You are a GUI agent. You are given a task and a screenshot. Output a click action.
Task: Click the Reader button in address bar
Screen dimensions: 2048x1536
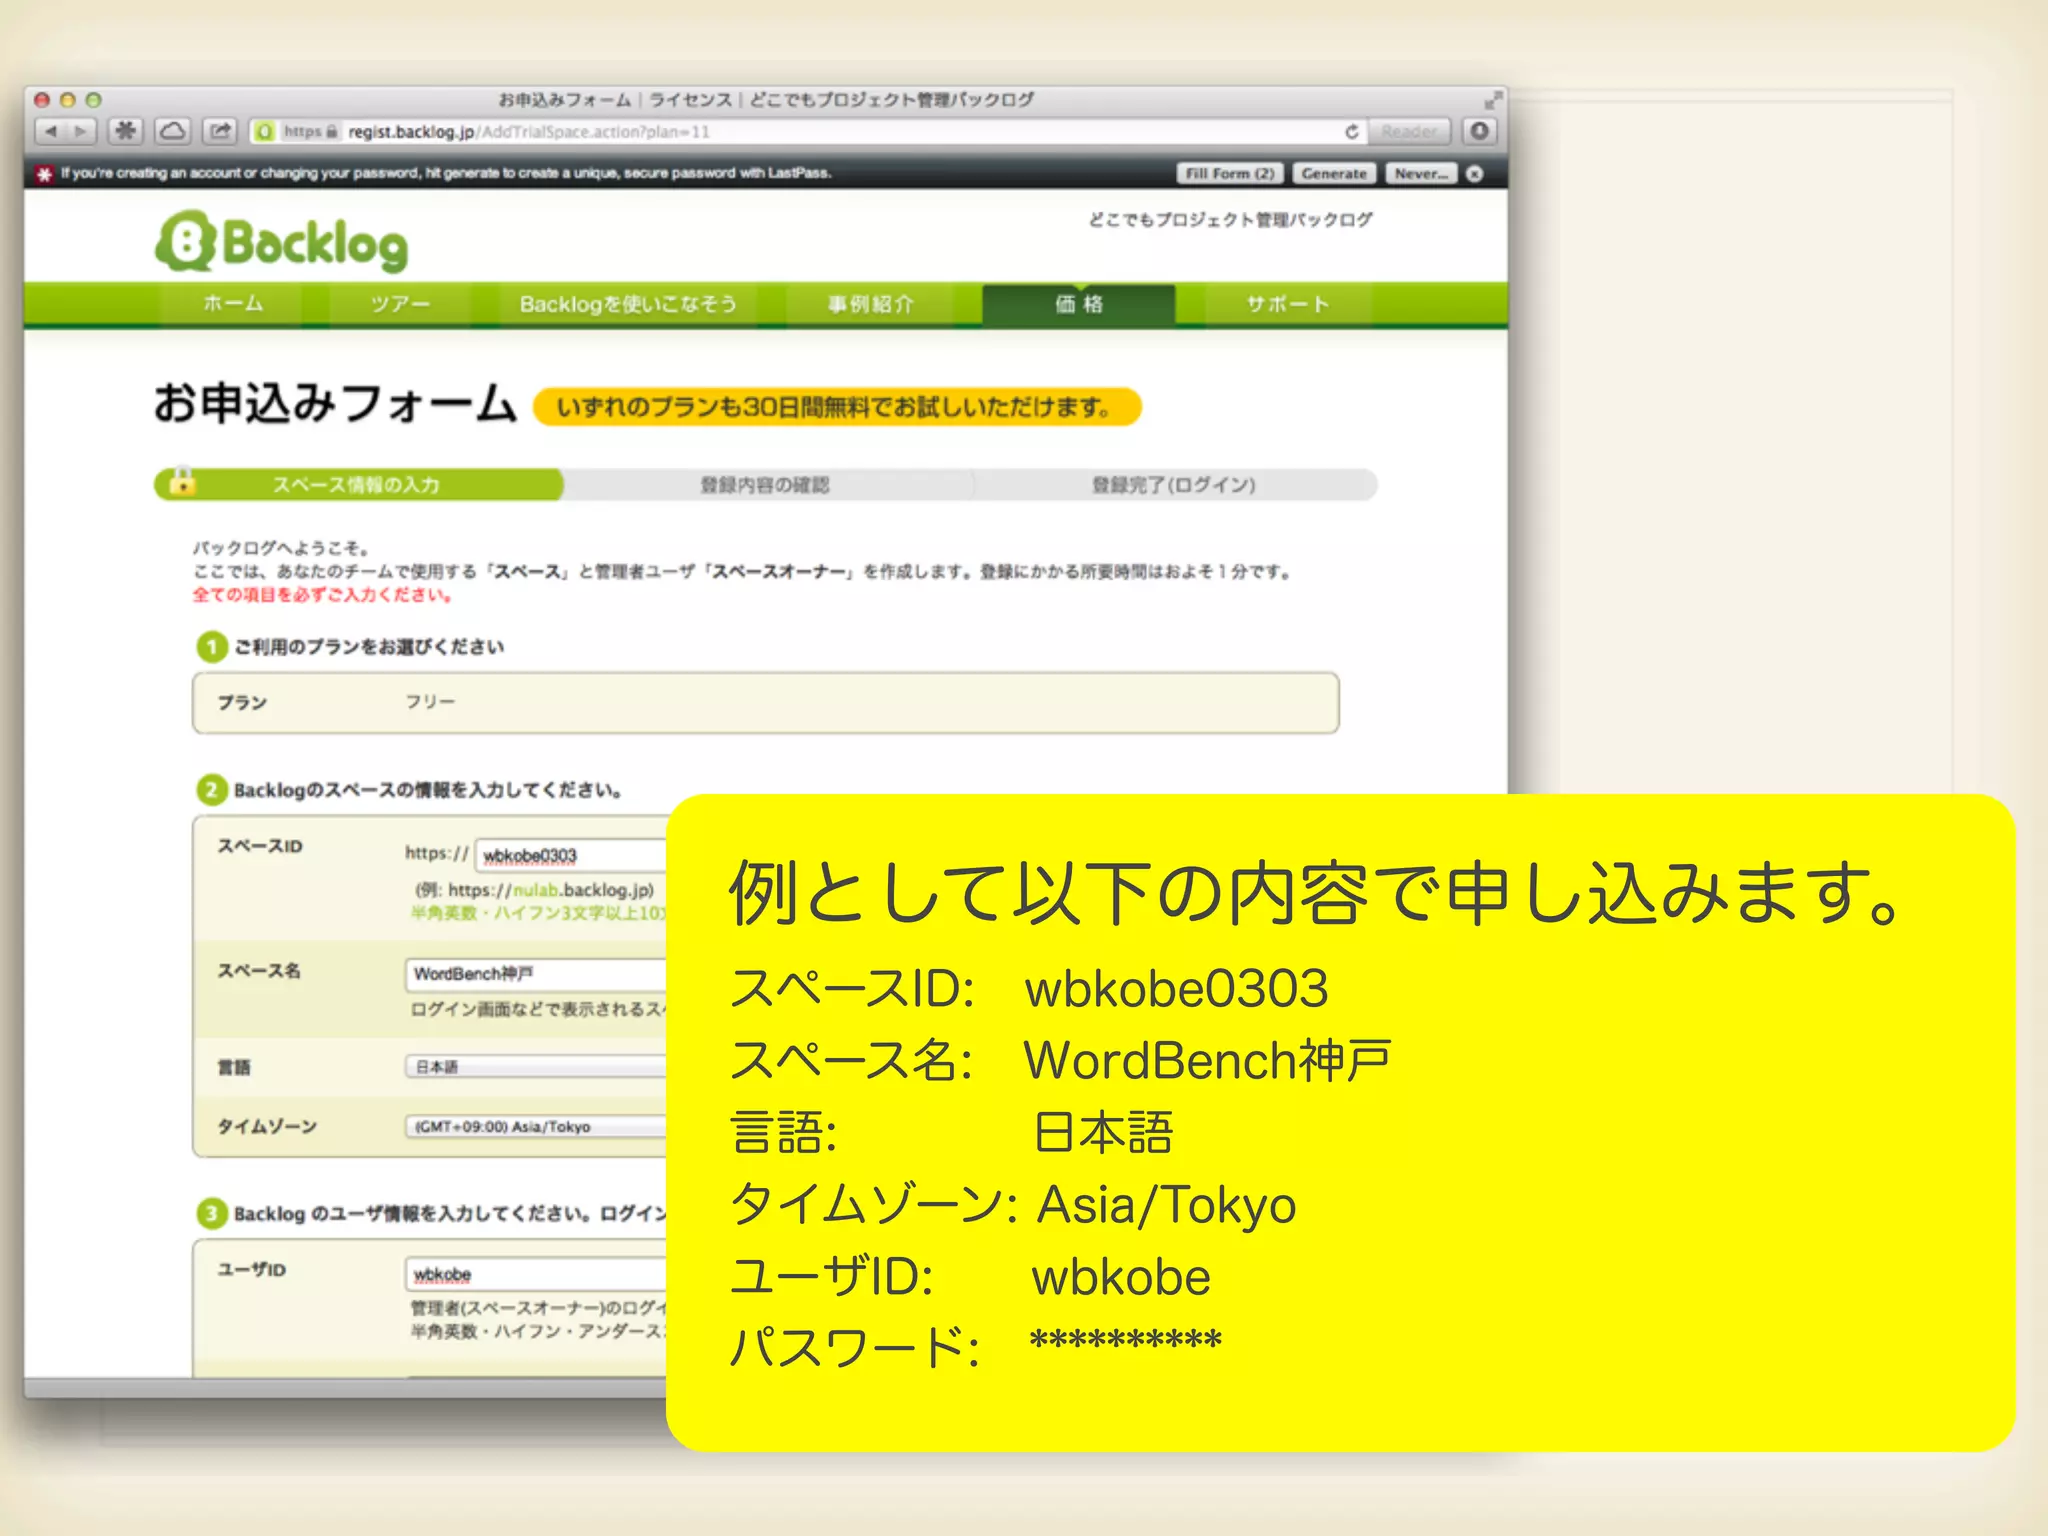[1409, 131]
